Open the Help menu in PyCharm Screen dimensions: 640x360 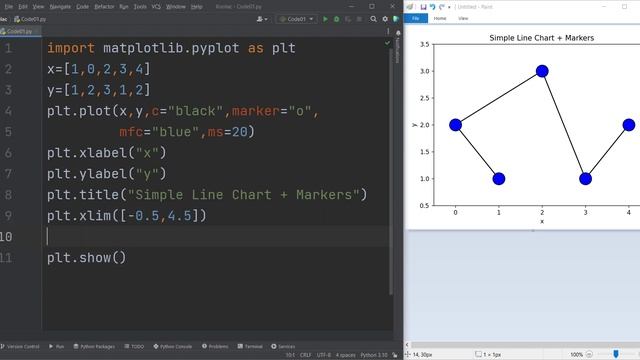(197, 7)
